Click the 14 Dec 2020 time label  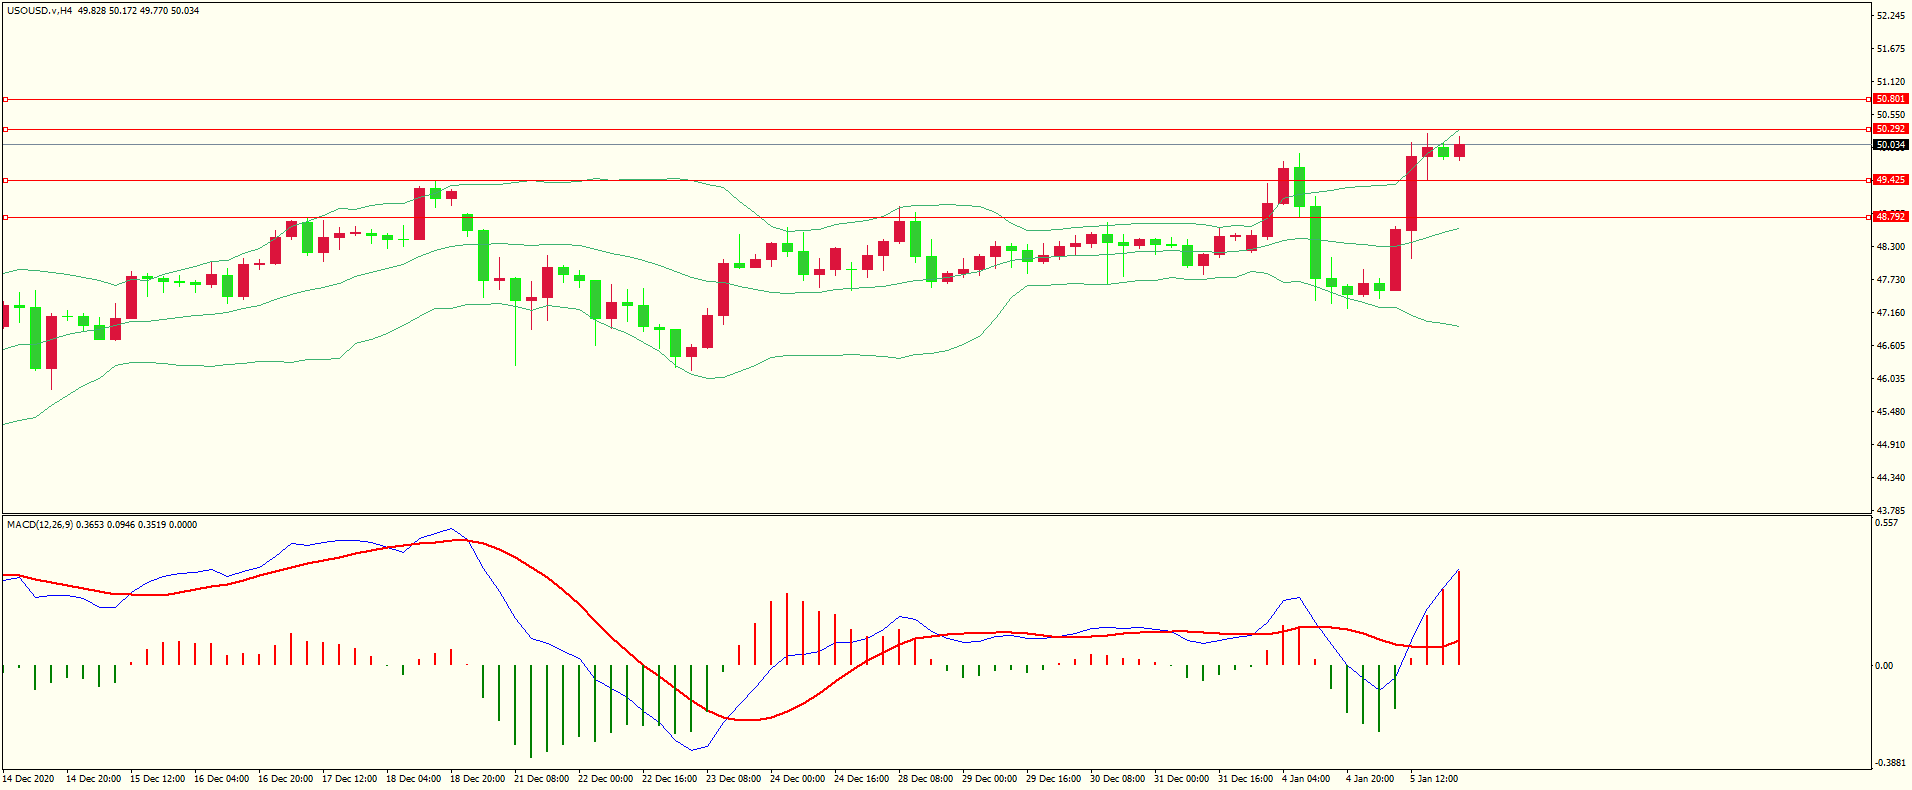click(x=29, y=779)
